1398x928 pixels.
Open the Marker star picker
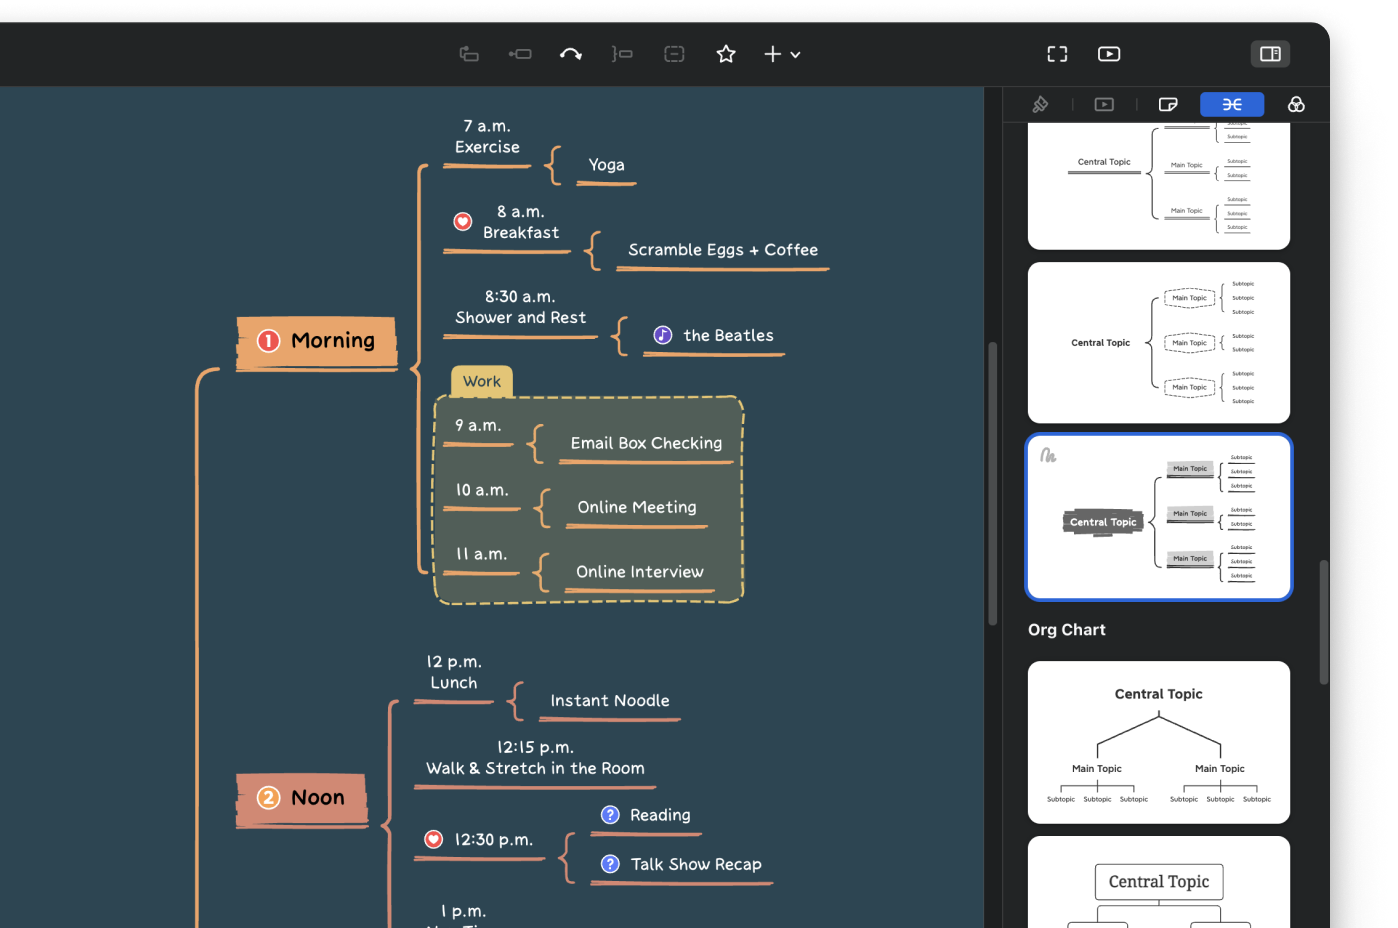[x=725, y=54]
